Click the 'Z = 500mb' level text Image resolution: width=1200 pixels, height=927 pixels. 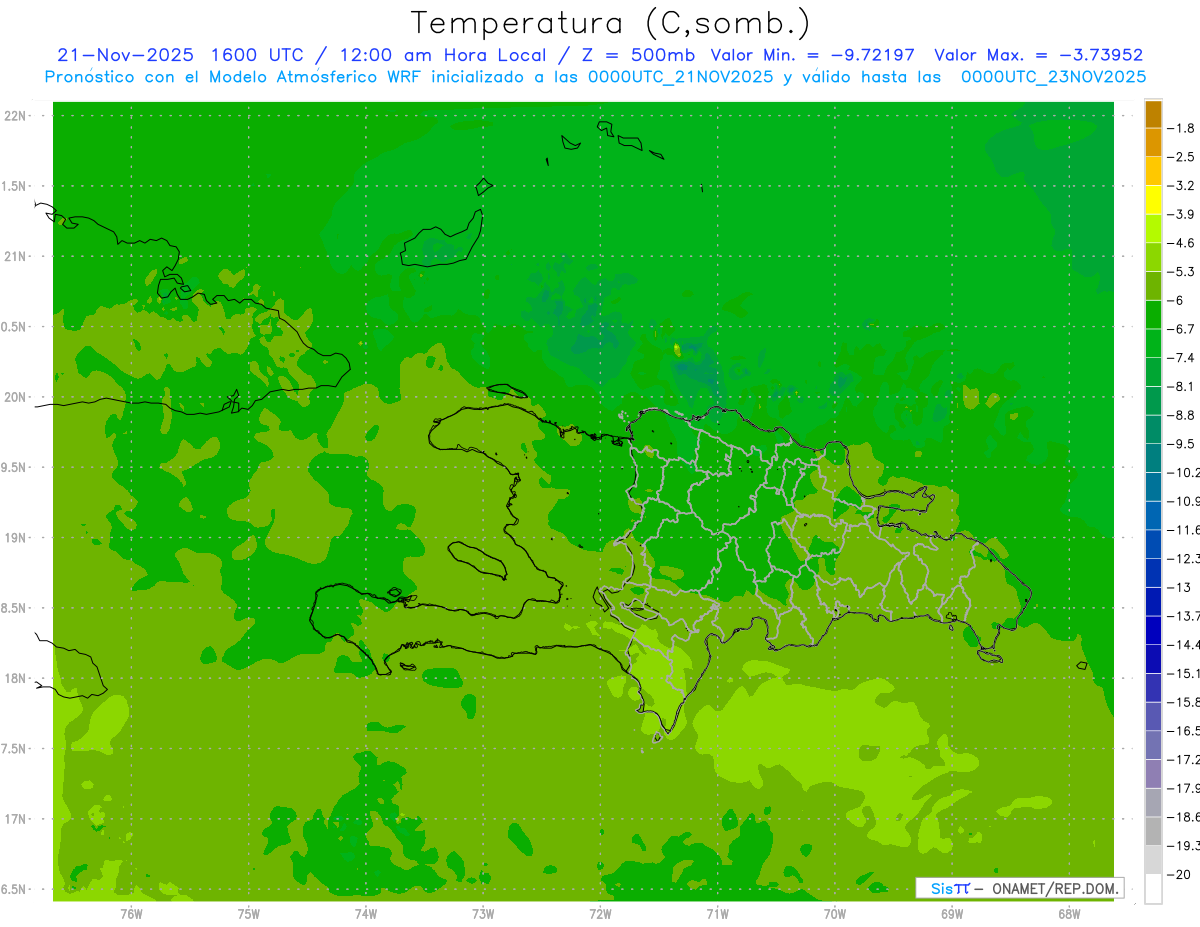(636, 55)
